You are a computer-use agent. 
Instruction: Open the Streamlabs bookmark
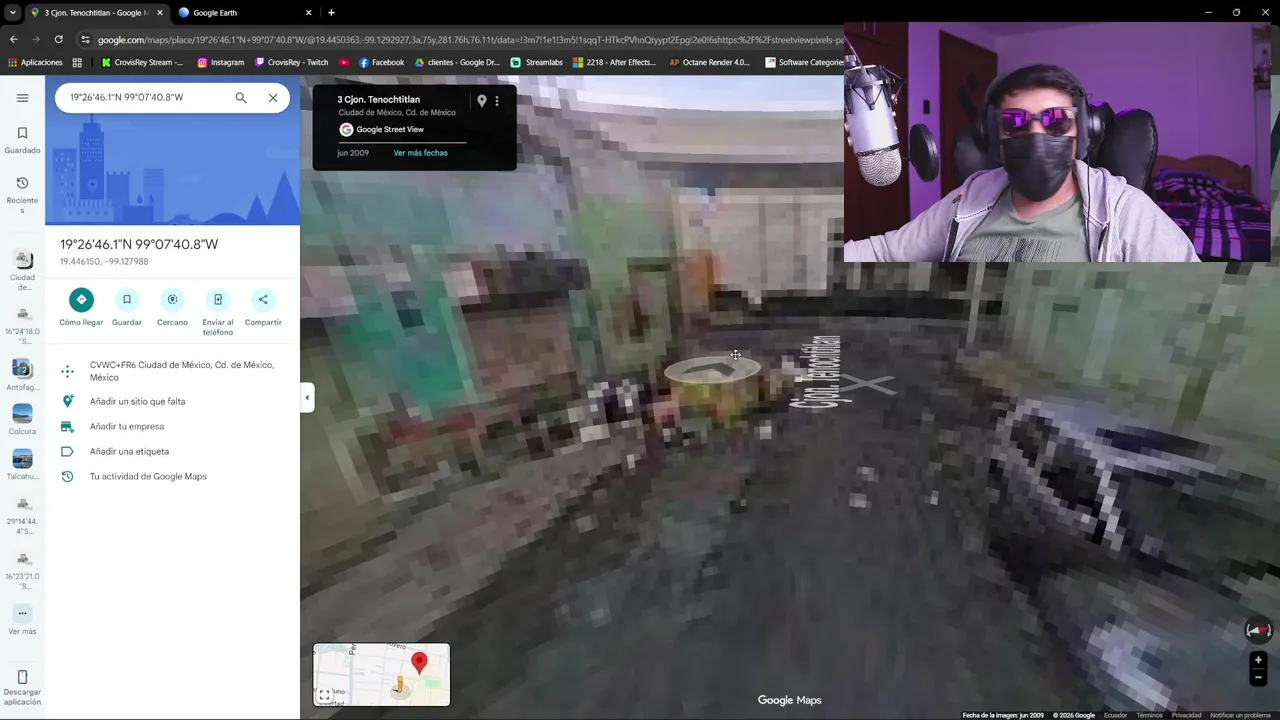537,62
